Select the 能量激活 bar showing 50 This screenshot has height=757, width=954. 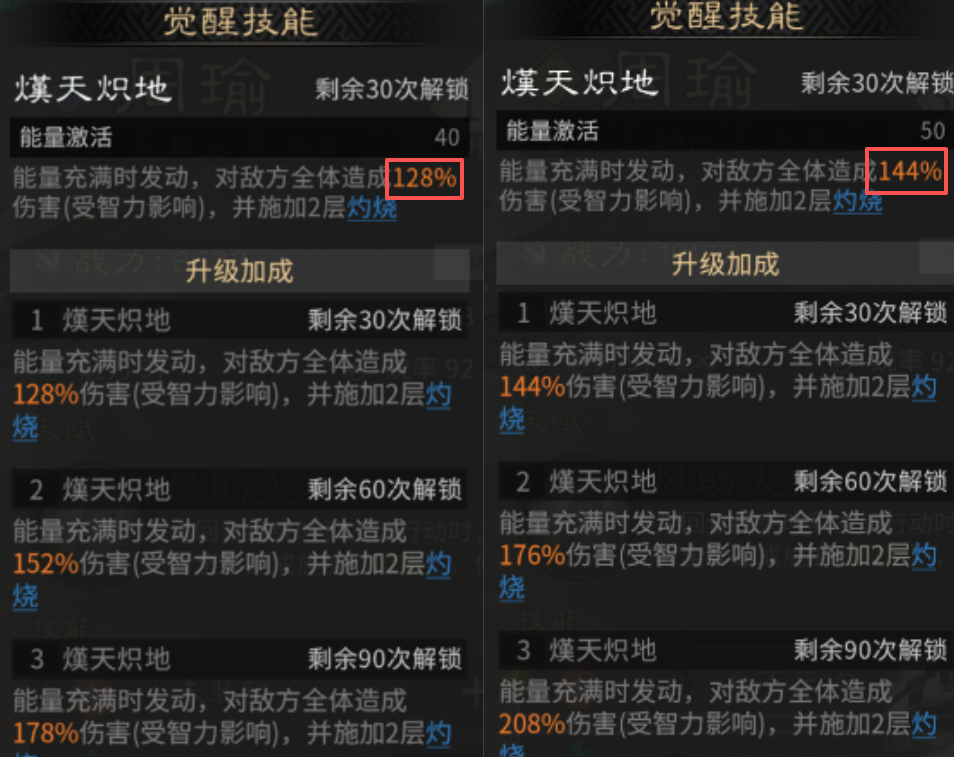pyautogui.click(x=725, y=130)
